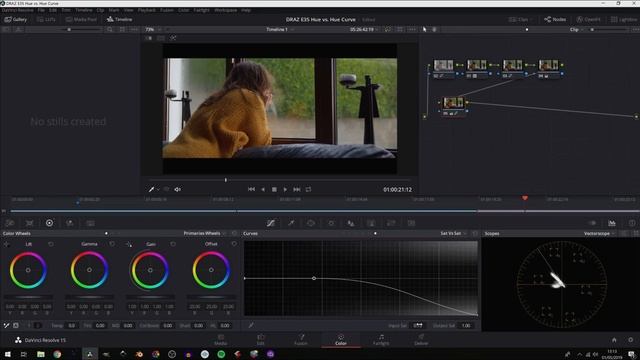Open the Workspace menu
The height and width of the screenshot is (360, 640).
pyautogui.click(x=225, y=10)
